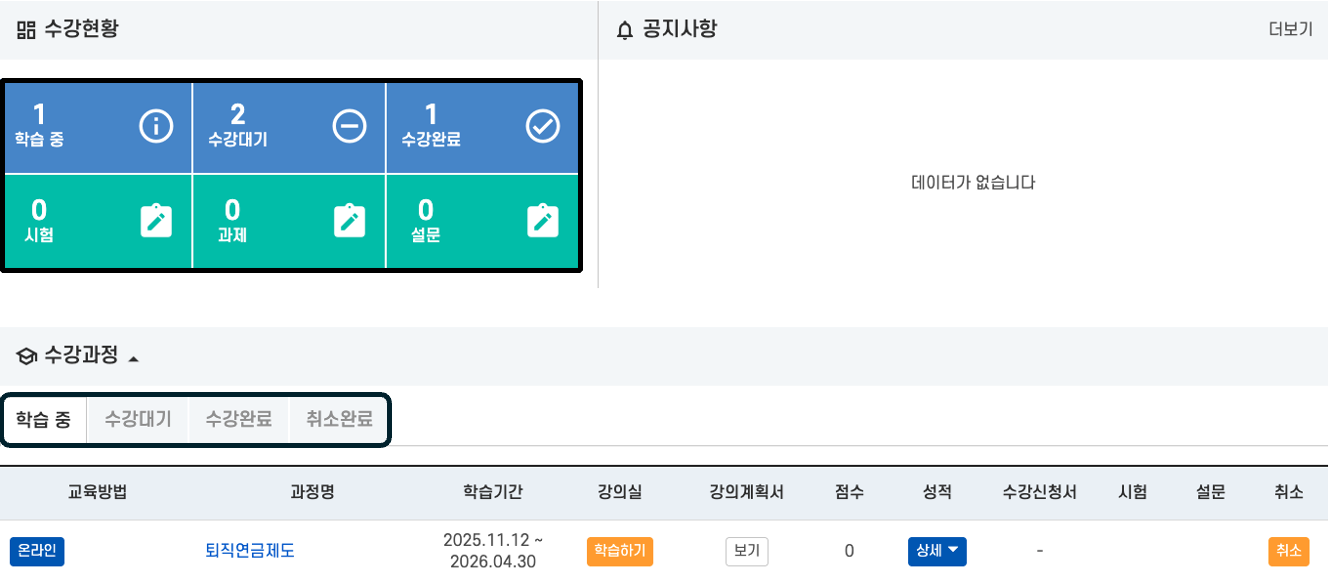Open the 상세 grade dropdown

(938, 551)
